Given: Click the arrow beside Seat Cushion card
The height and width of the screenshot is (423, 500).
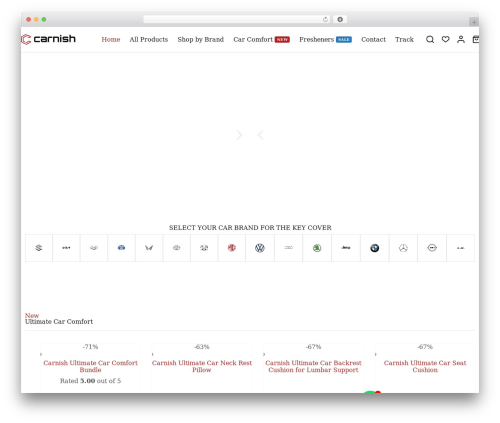Looking at the screenshot, I should tap(376, 354).
